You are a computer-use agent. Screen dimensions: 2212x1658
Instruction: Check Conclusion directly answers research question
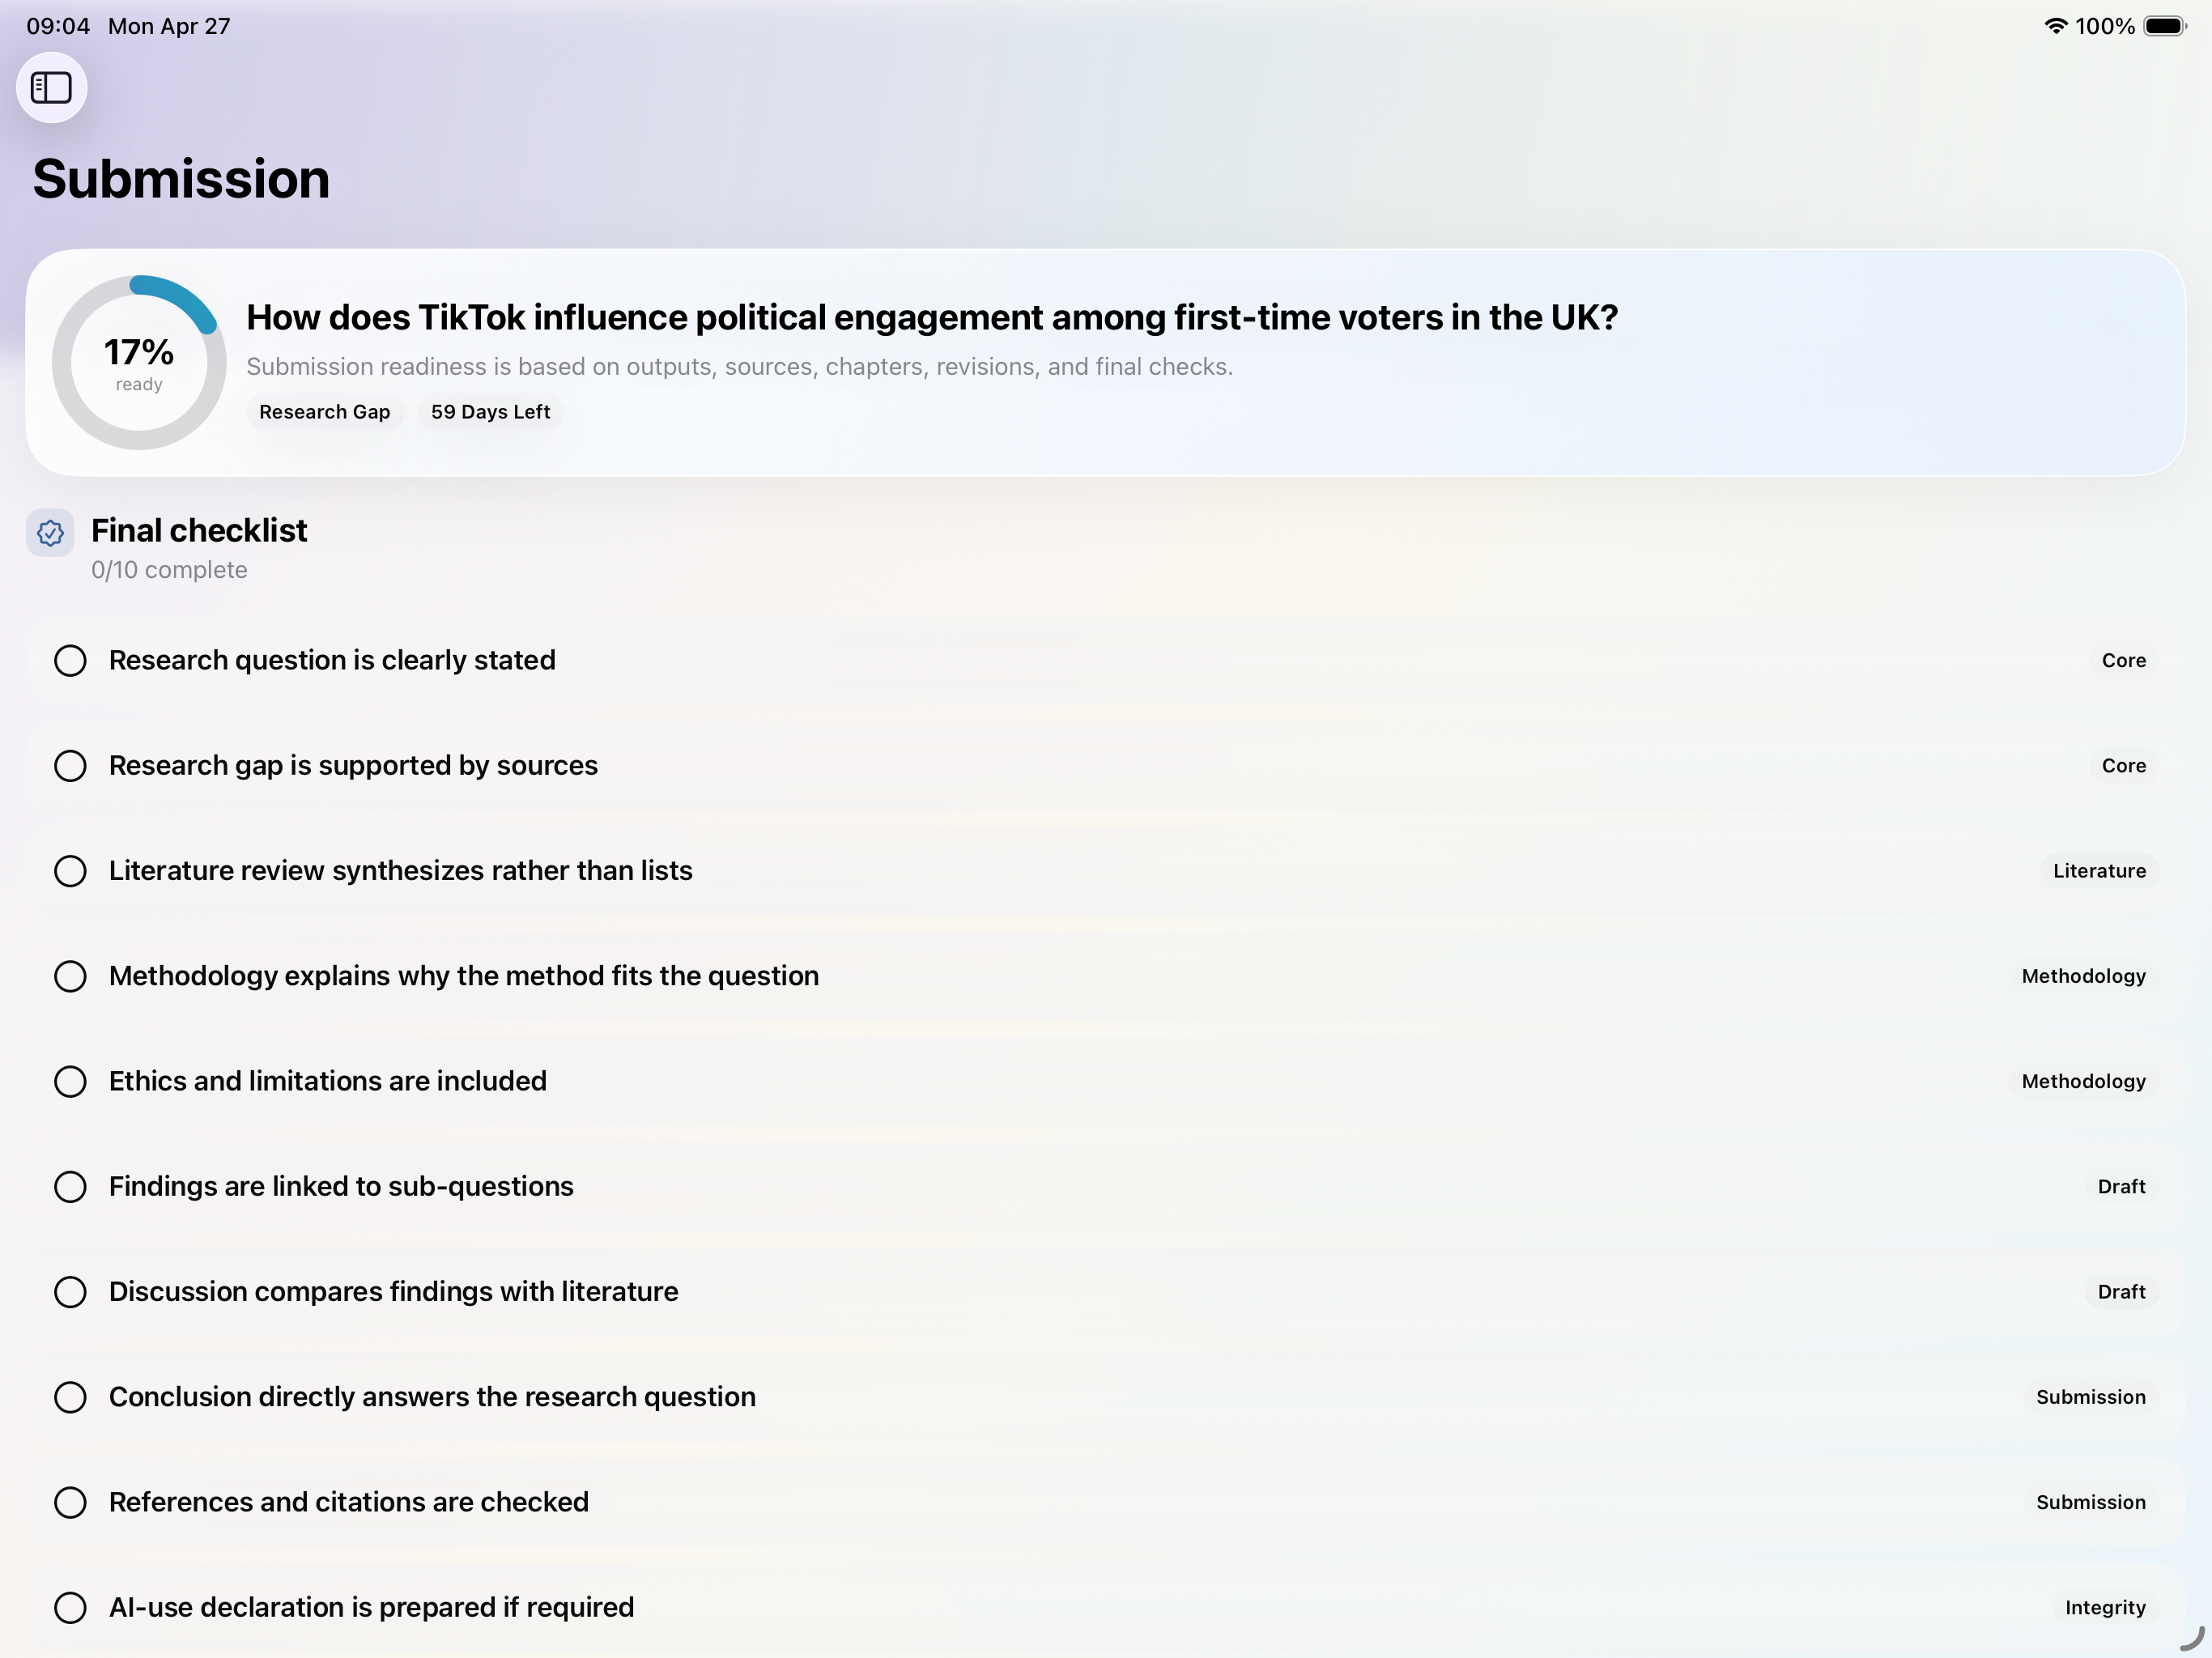70,1397
